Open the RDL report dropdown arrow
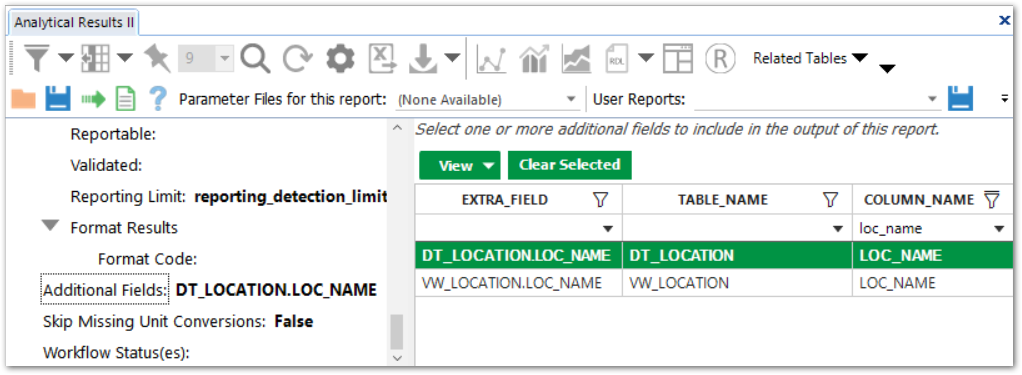Image resolution: width=1022 pixels, height=375 pixels. (645, 59)
